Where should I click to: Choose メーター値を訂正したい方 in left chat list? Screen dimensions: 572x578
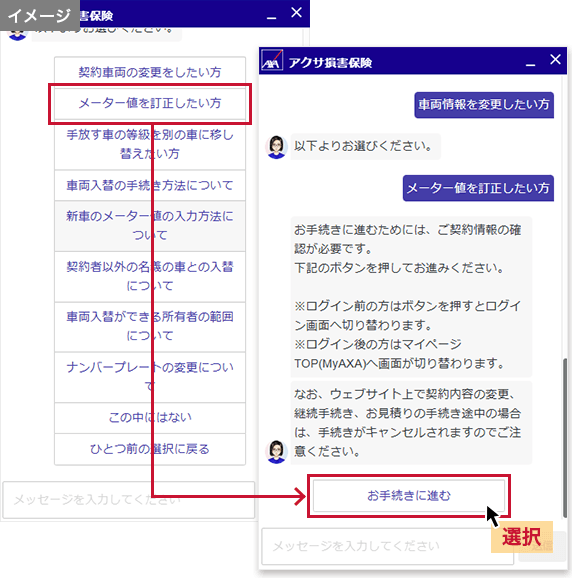click(x=150, y=103)
